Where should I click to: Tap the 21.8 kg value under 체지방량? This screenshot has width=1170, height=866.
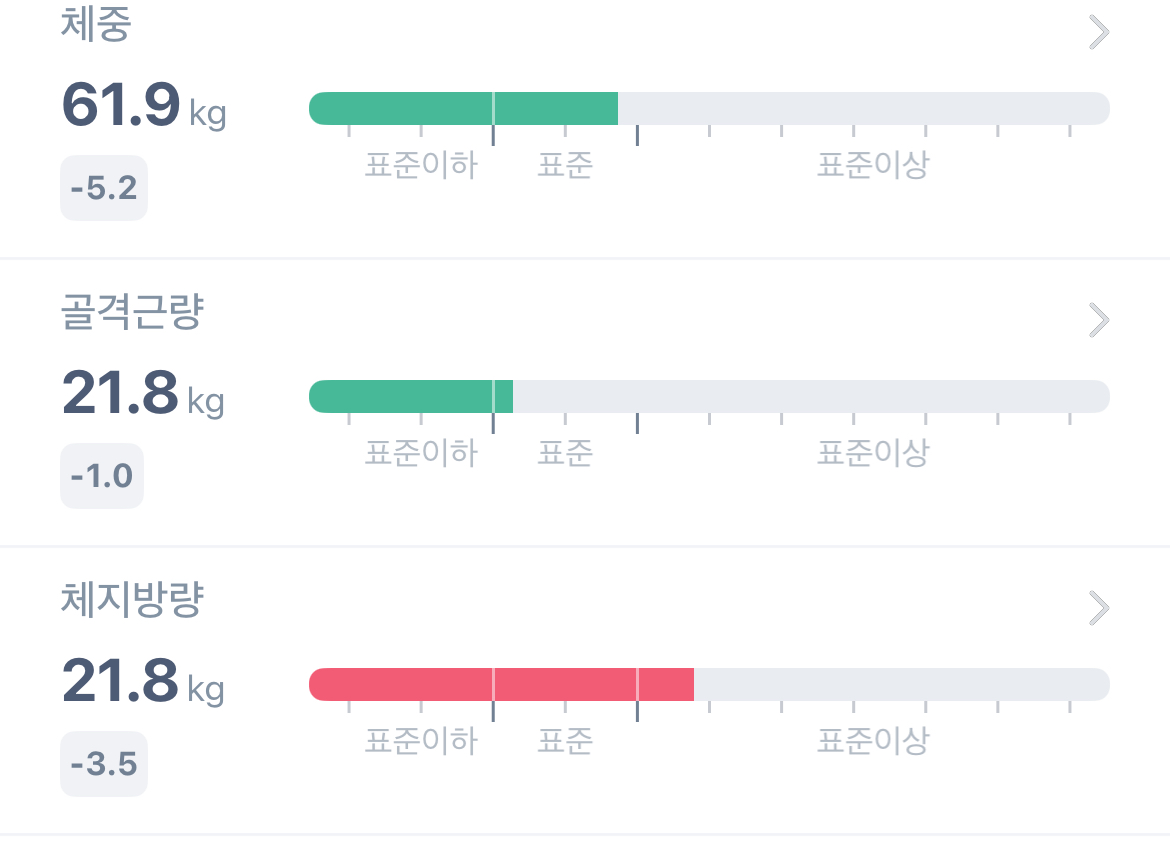[x=143, y=681]
